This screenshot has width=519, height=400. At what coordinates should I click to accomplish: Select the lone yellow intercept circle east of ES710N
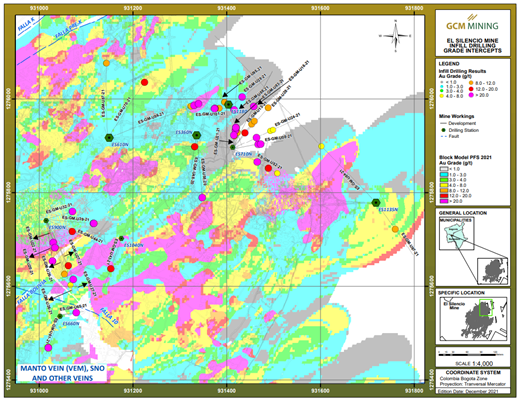coord(321,146)
